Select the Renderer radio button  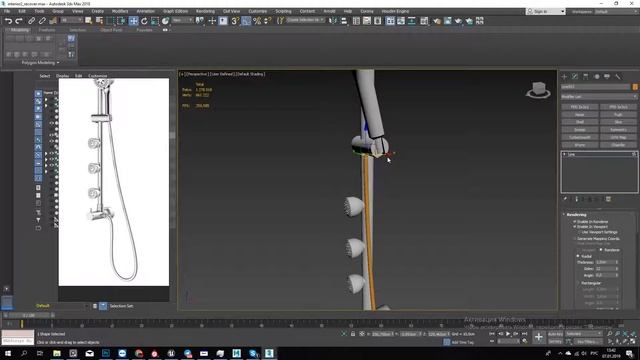(601, 250)
